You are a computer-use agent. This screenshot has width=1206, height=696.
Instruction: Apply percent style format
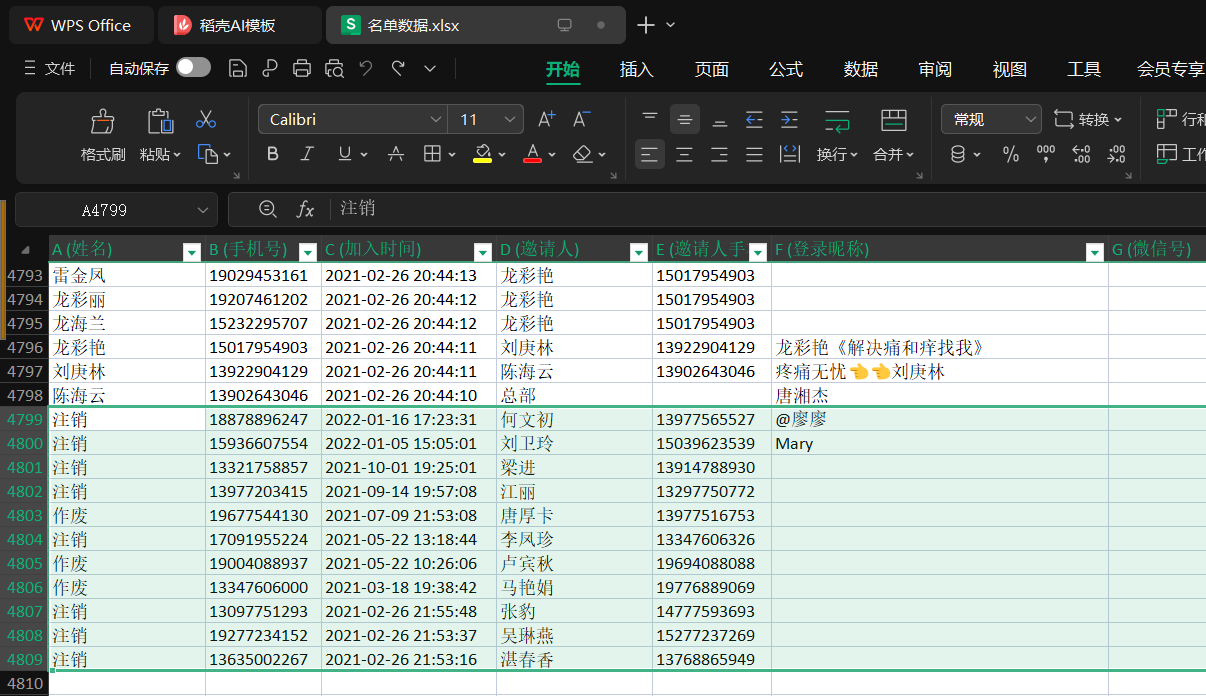(1011, 154)
